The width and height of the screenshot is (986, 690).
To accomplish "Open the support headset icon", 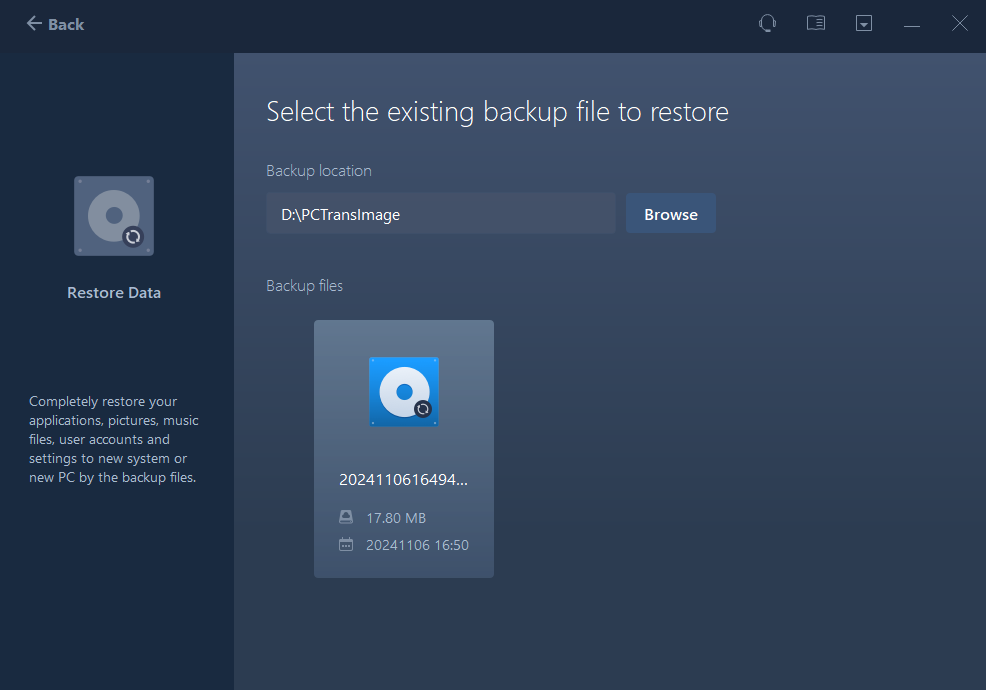I will point(767,24).
